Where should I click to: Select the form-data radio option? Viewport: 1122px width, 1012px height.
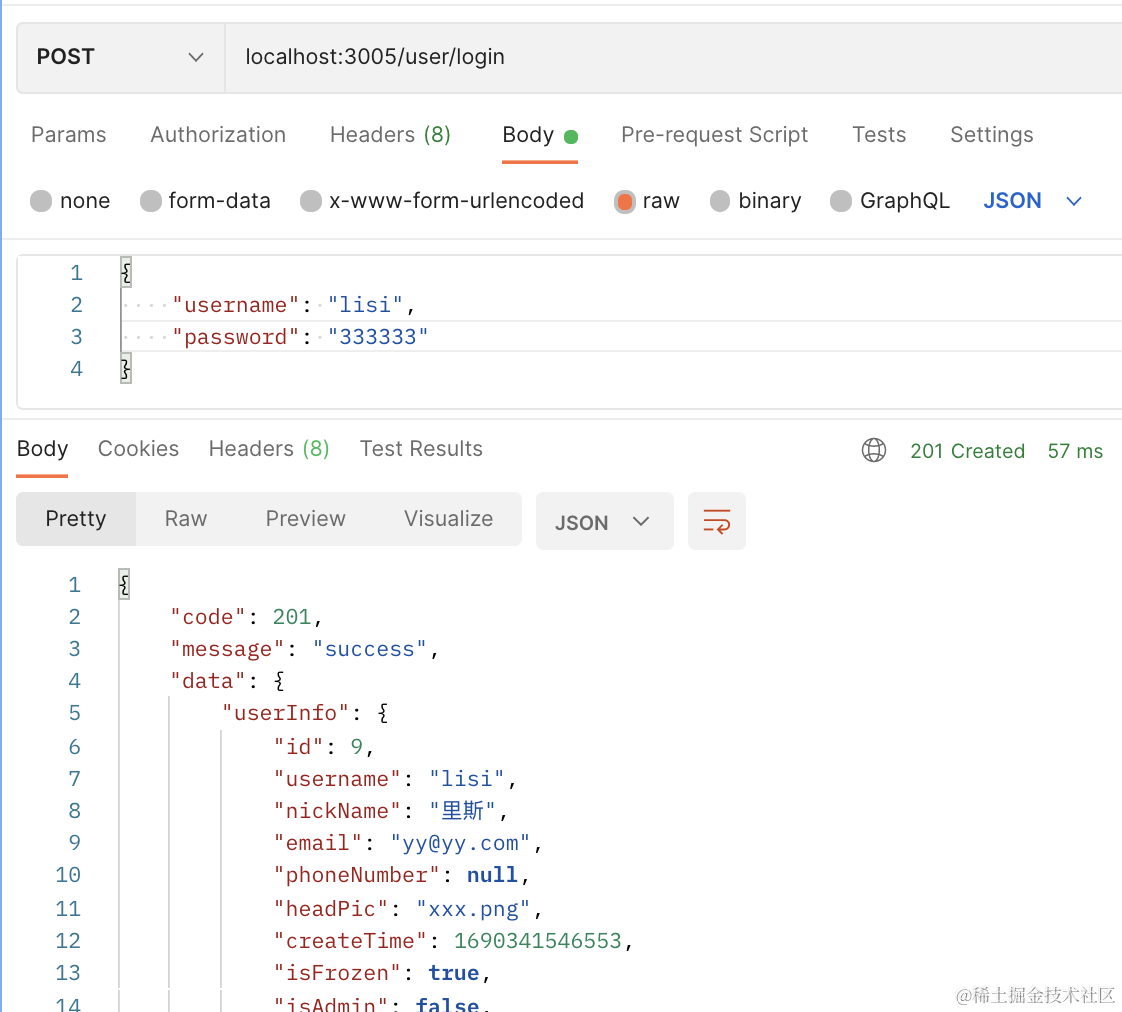pos(151,201)
